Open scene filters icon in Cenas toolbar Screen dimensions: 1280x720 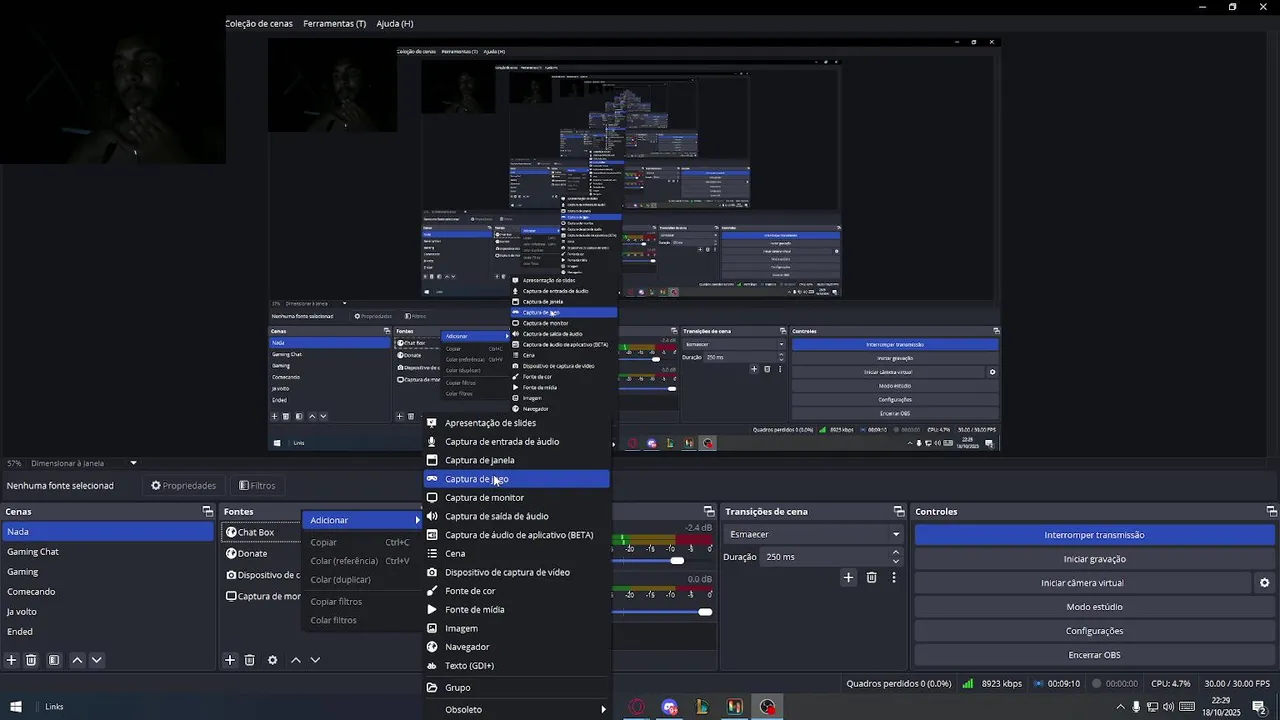click(54, 660)
